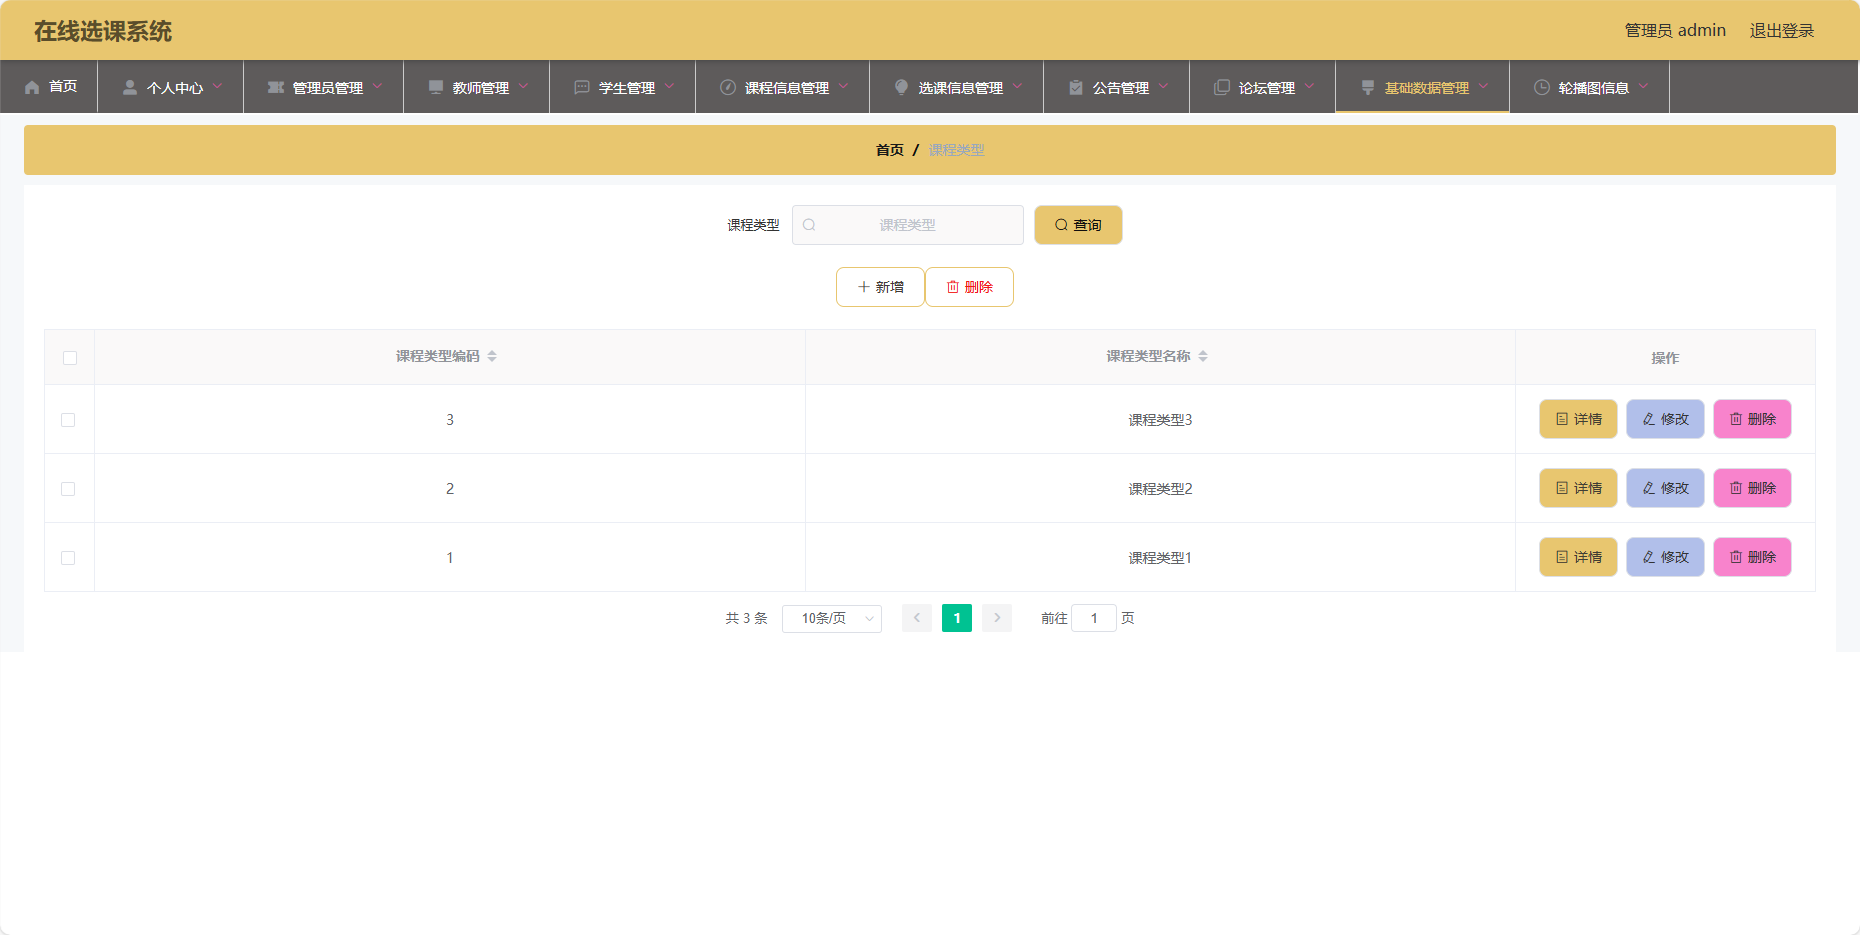This screenshot has width=1860, height=935.
Task: Open the 基础数据管理 menu
Action: click(1423, 87)
